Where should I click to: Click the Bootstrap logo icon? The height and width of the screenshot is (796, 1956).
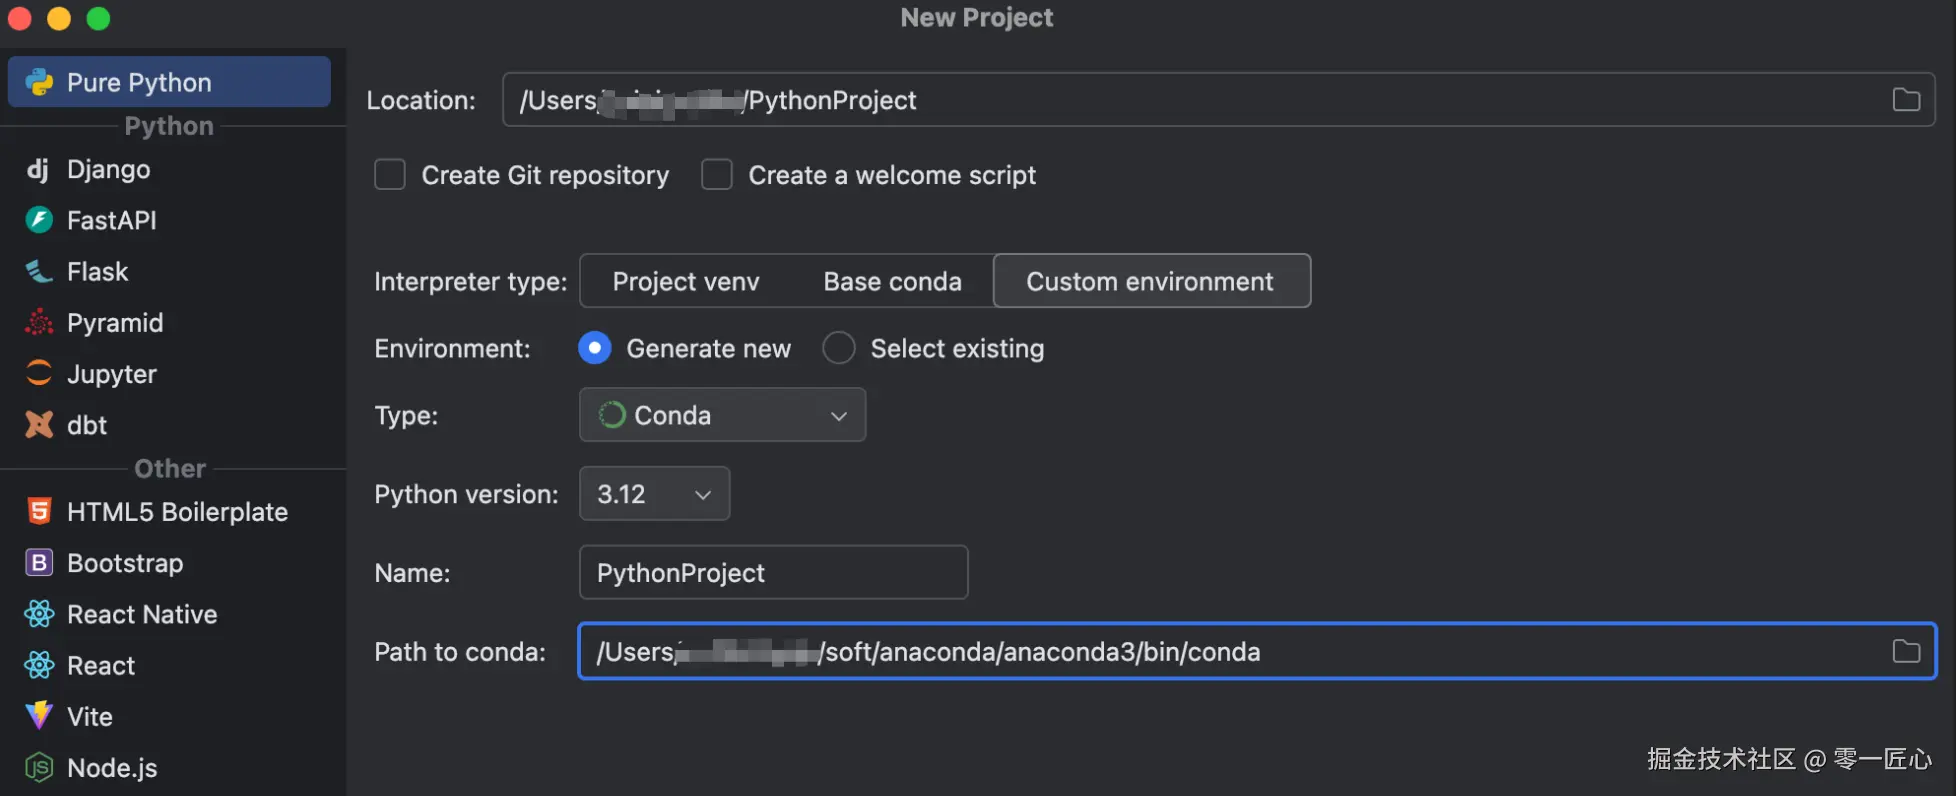coord(39,563)
